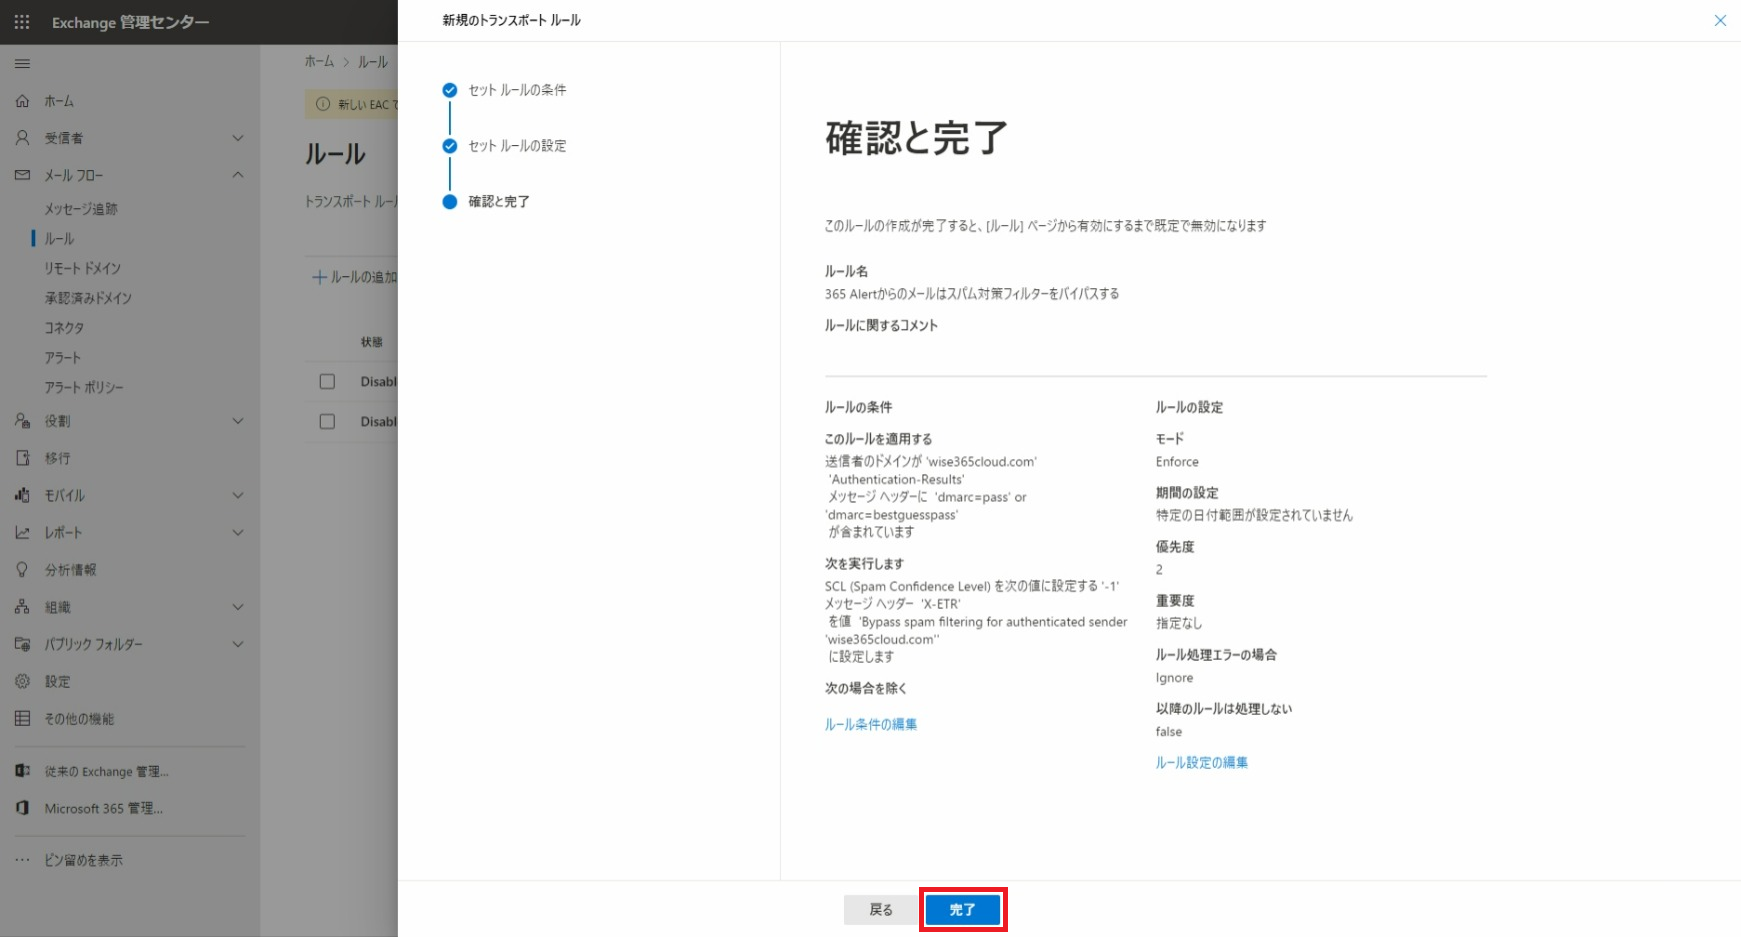Screen dimensions: 1741x937
Task: Collapse the メール フロー section chevron
Action: 238,175
